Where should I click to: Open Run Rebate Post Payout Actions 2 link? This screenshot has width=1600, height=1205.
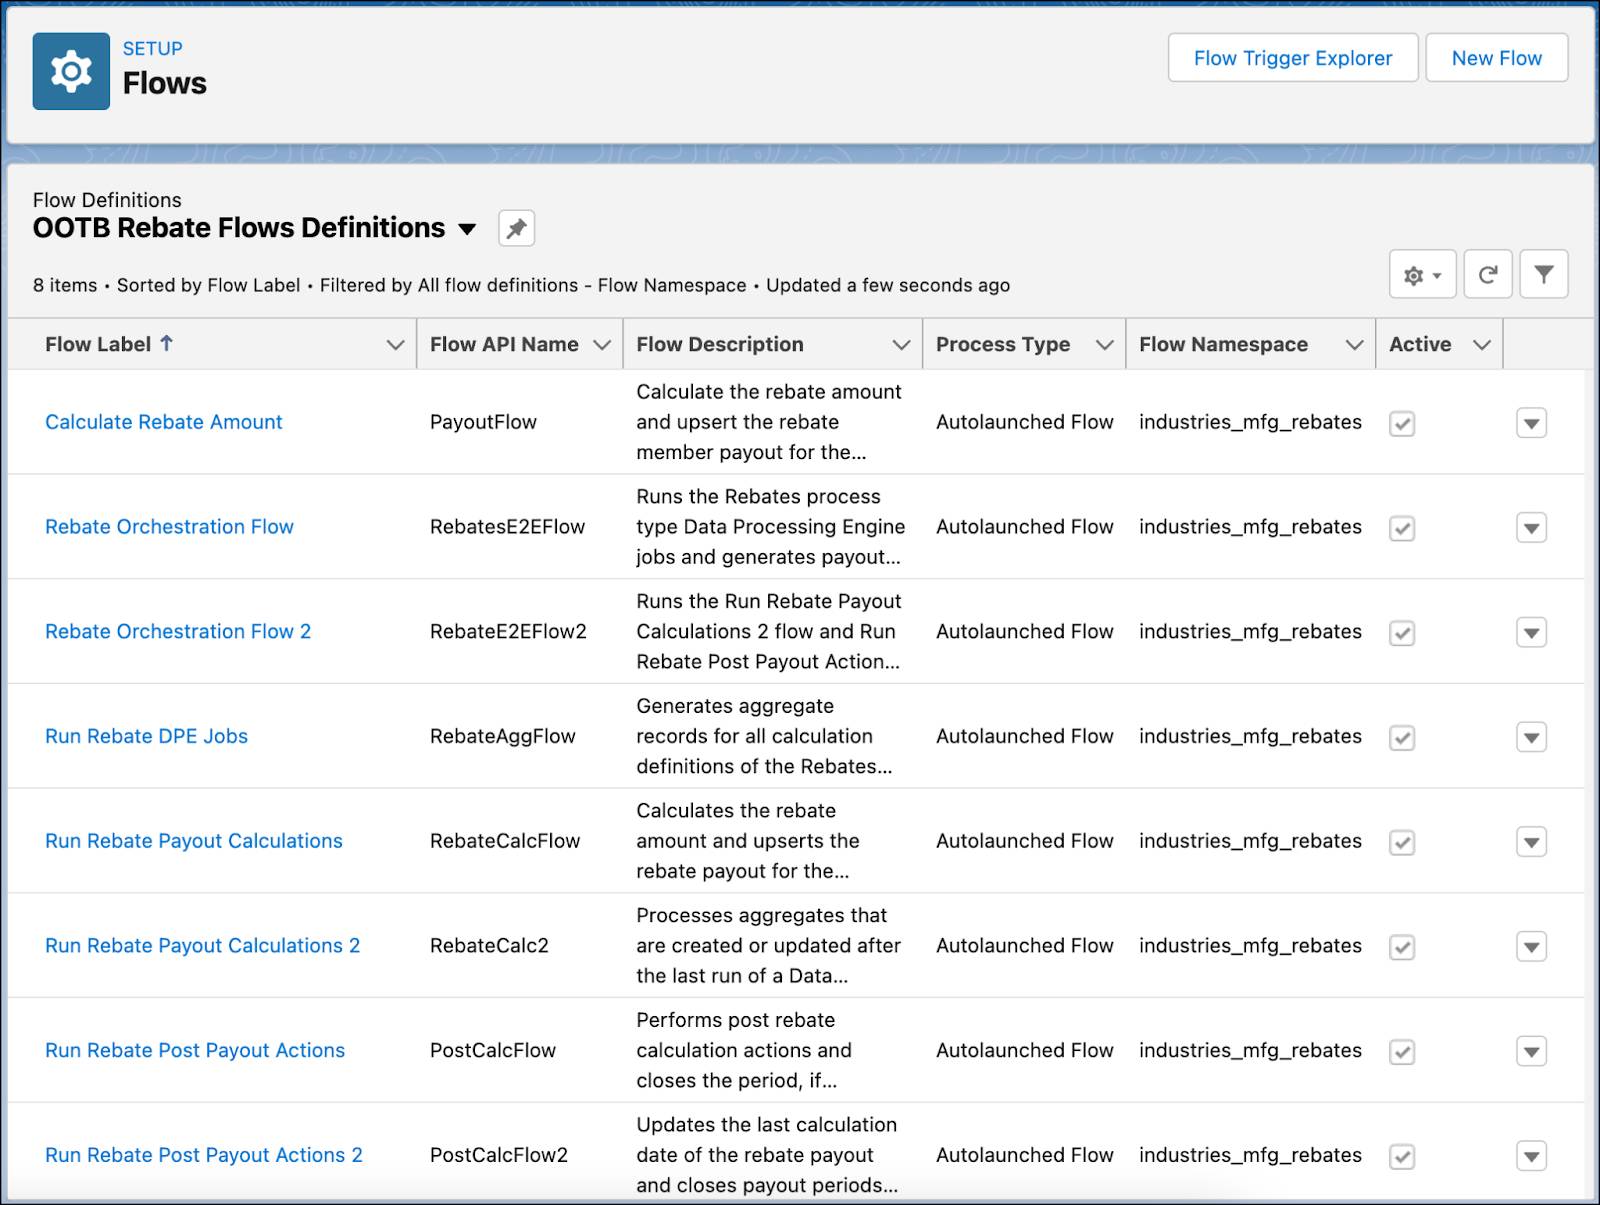coord(204,1155)
